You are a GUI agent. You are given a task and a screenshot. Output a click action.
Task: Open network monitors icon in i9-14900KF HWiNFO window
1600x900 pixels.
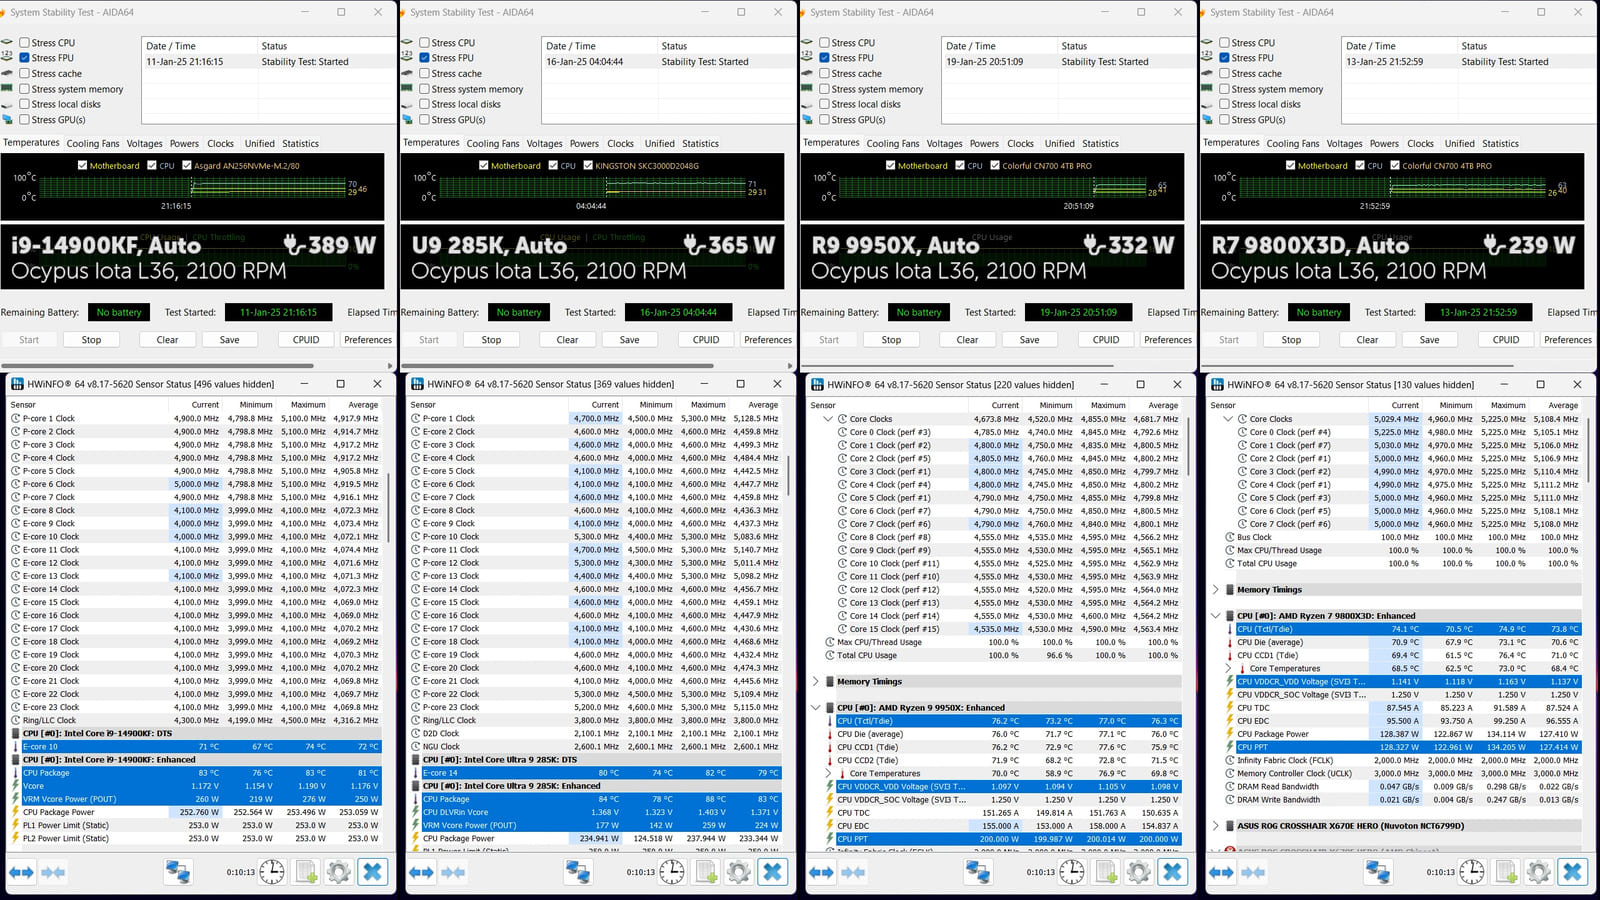pos(178,872)
